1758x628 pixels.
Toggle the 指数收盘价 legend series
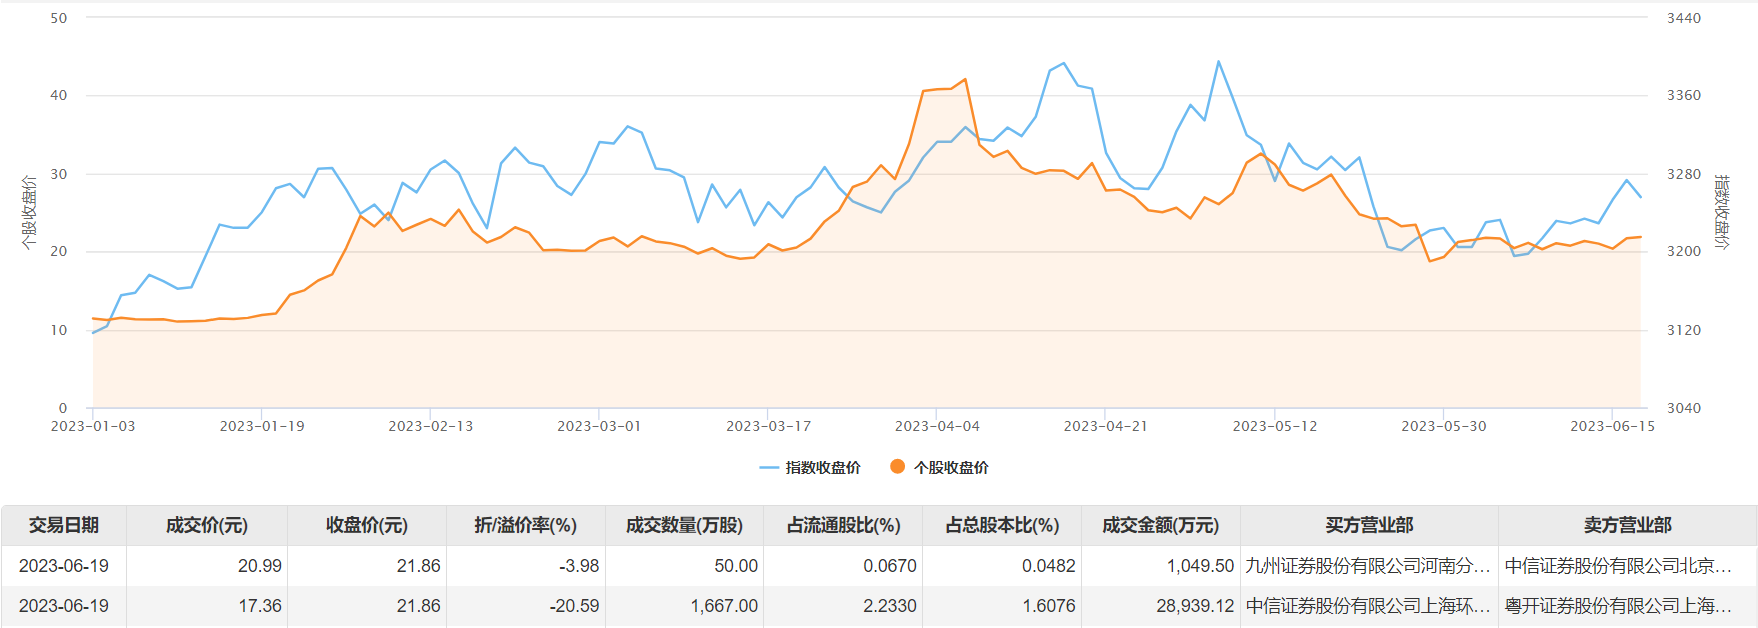[810, 467]
